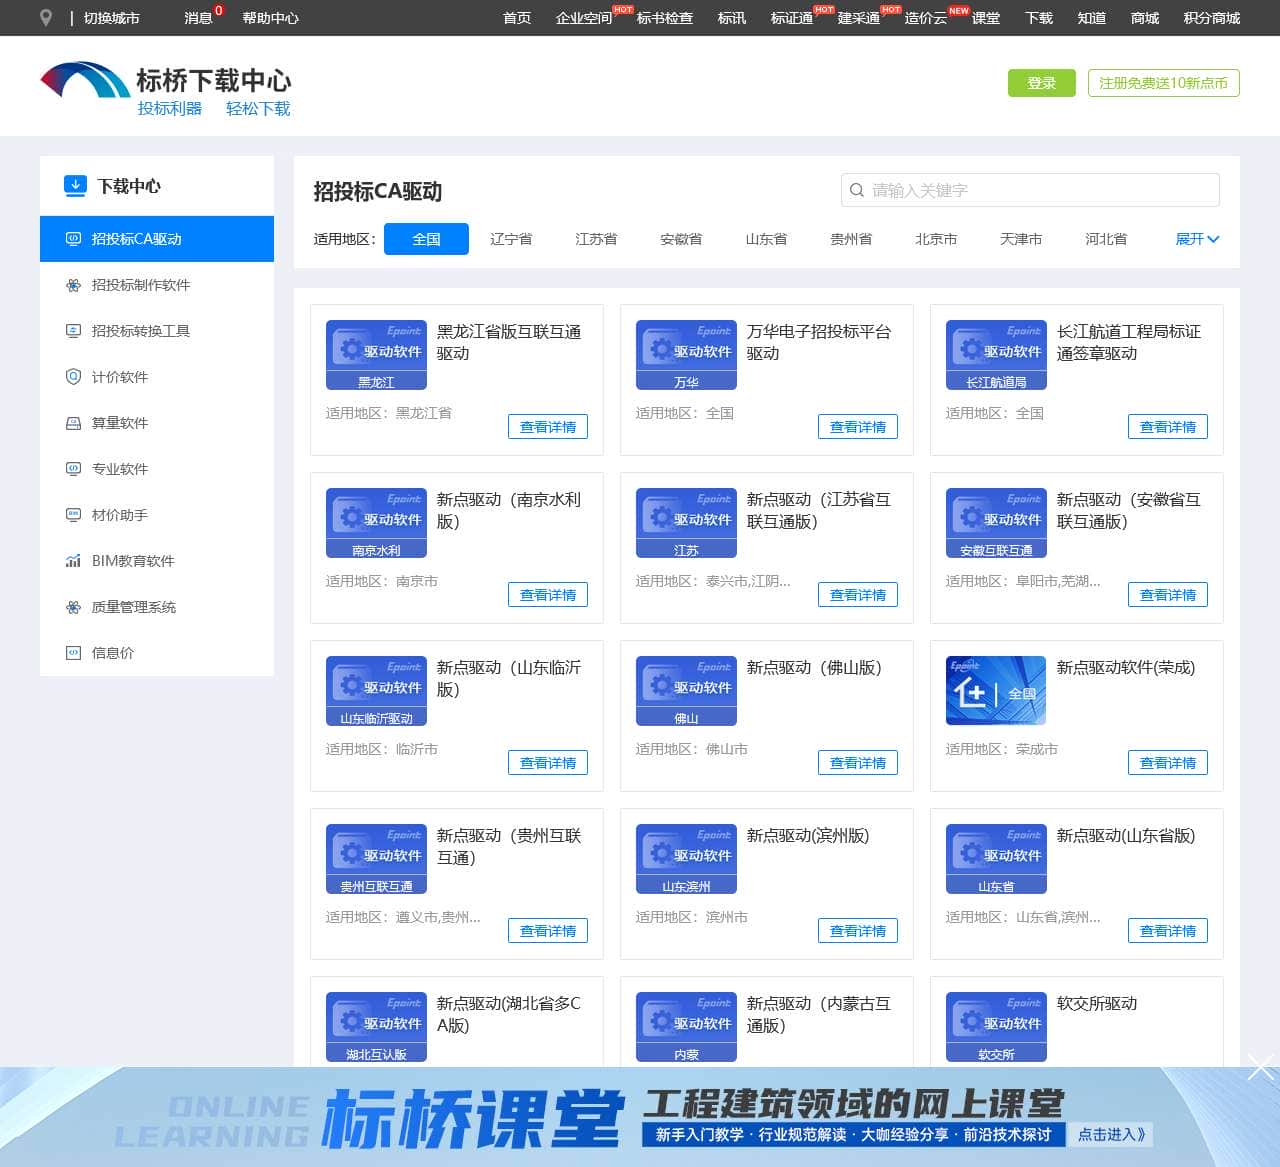View details for 新点驱动（山东临沂版）
Viewport: 1280px width, 1167px height.
[x=548, y=763]
